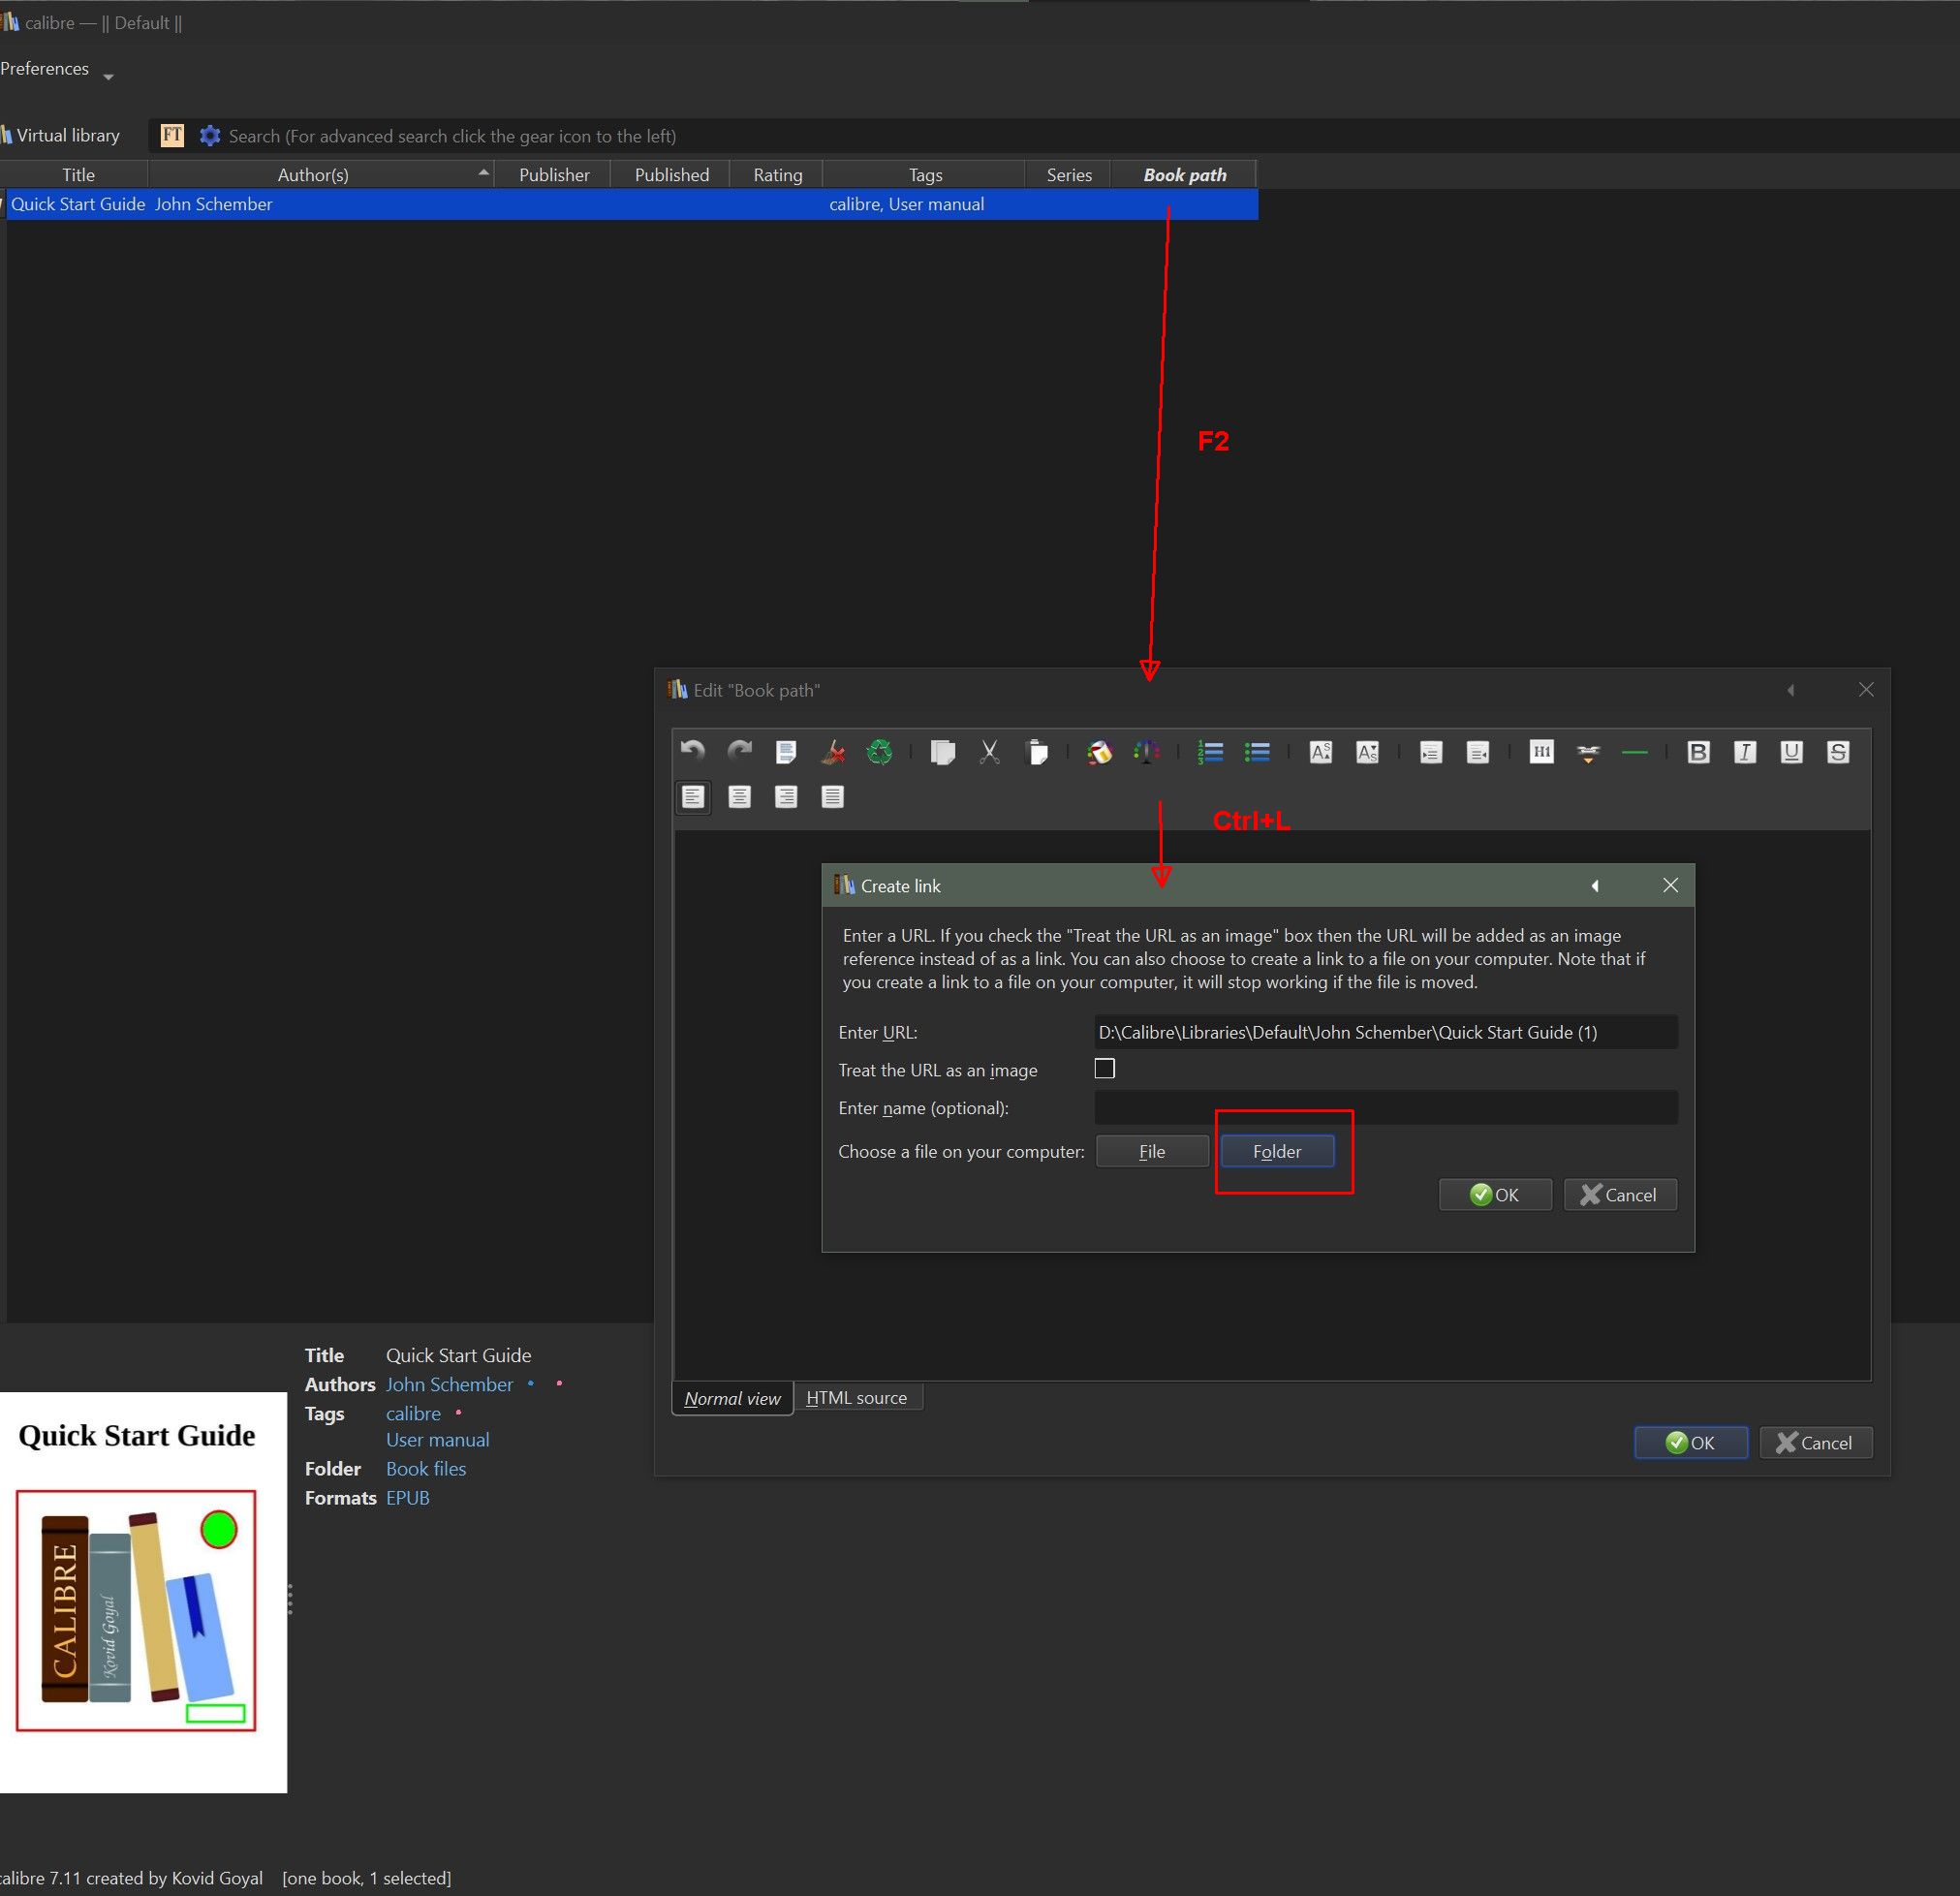
Task: Toggle underline formatting
Action: pyautogui.click(x=1791, y=752)
